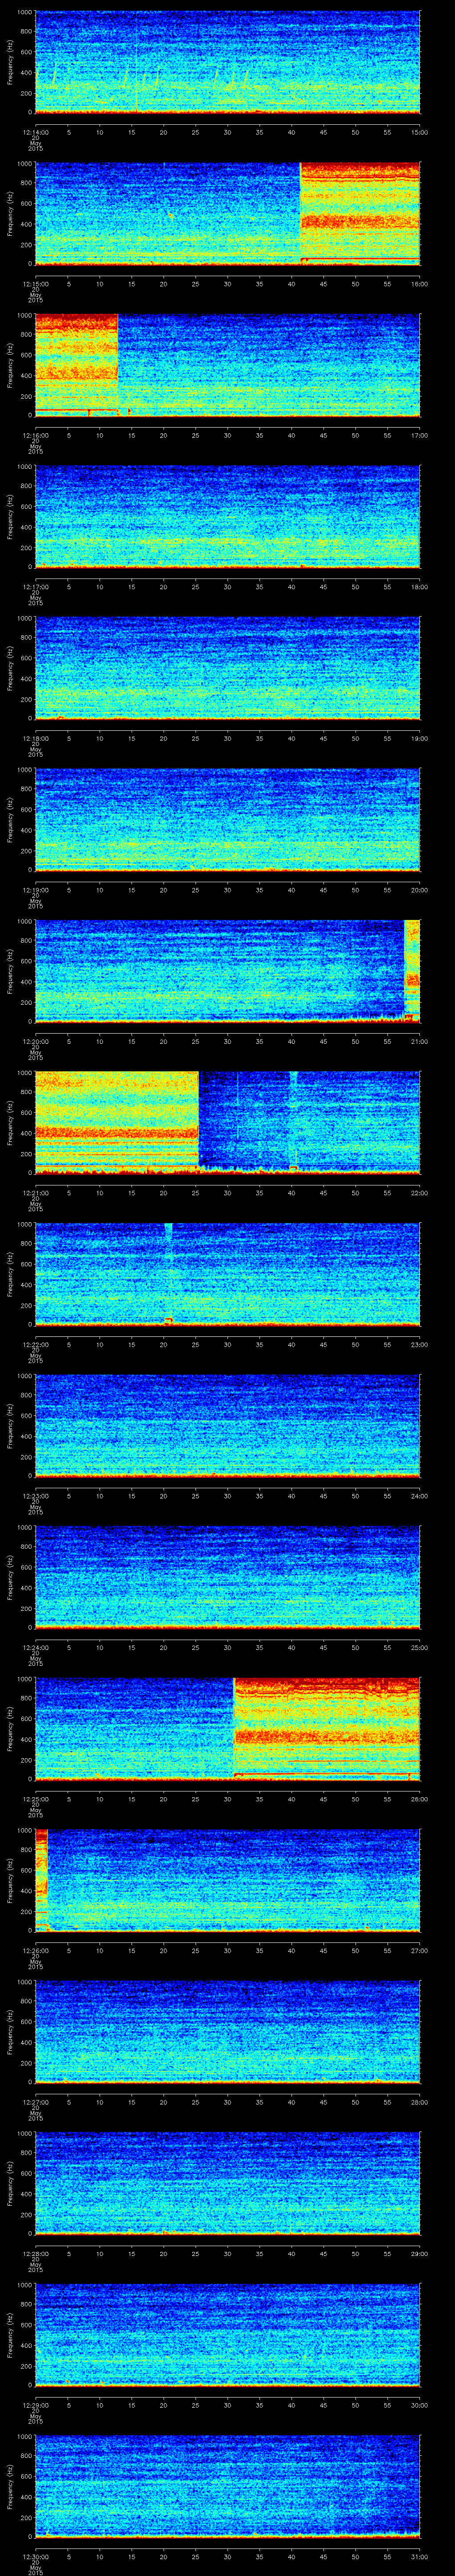The height and width of the screenshot is (2576, 455).
Task: Select the loud red band in the 12:16:00 spectrogram
Action: (76, 365)
